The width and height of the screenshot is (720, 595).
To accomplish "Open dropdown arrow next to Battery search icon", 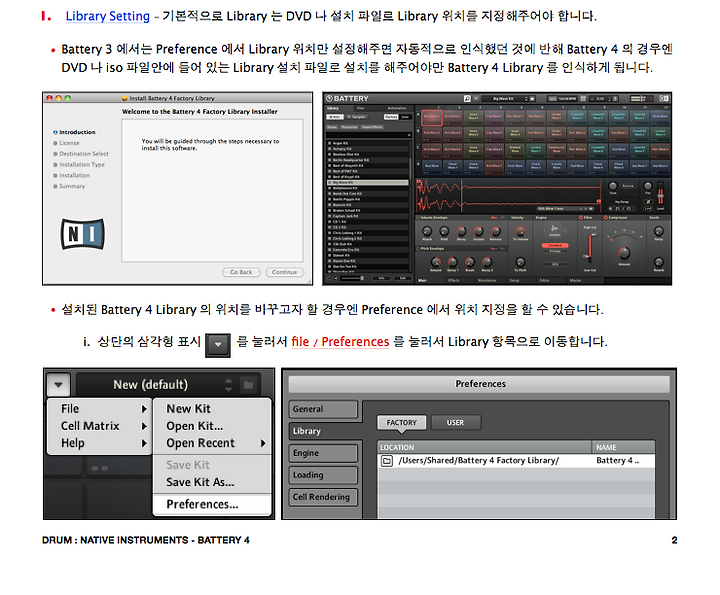I will [x=476, y=98].
